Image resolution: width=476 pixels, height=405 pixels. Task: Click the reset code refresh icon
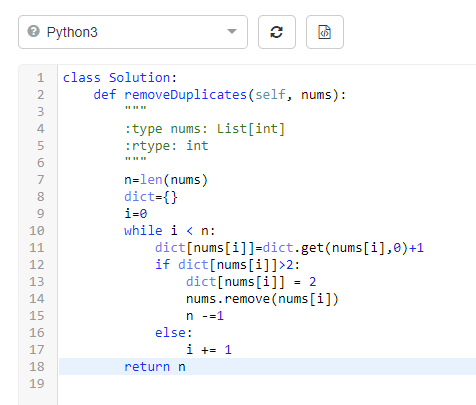click(x=277, y=32)
